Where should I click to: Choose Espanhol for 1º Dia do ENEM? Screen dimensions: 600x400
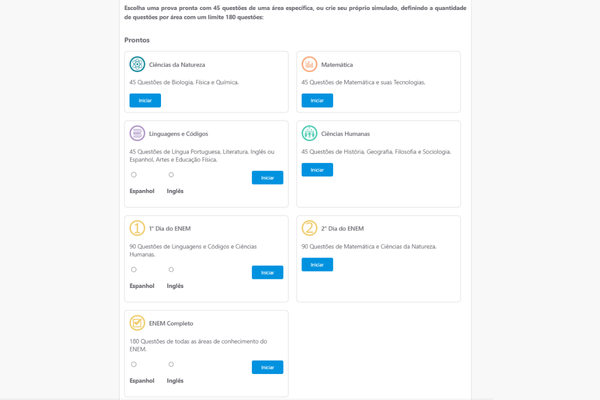(134, 269)
